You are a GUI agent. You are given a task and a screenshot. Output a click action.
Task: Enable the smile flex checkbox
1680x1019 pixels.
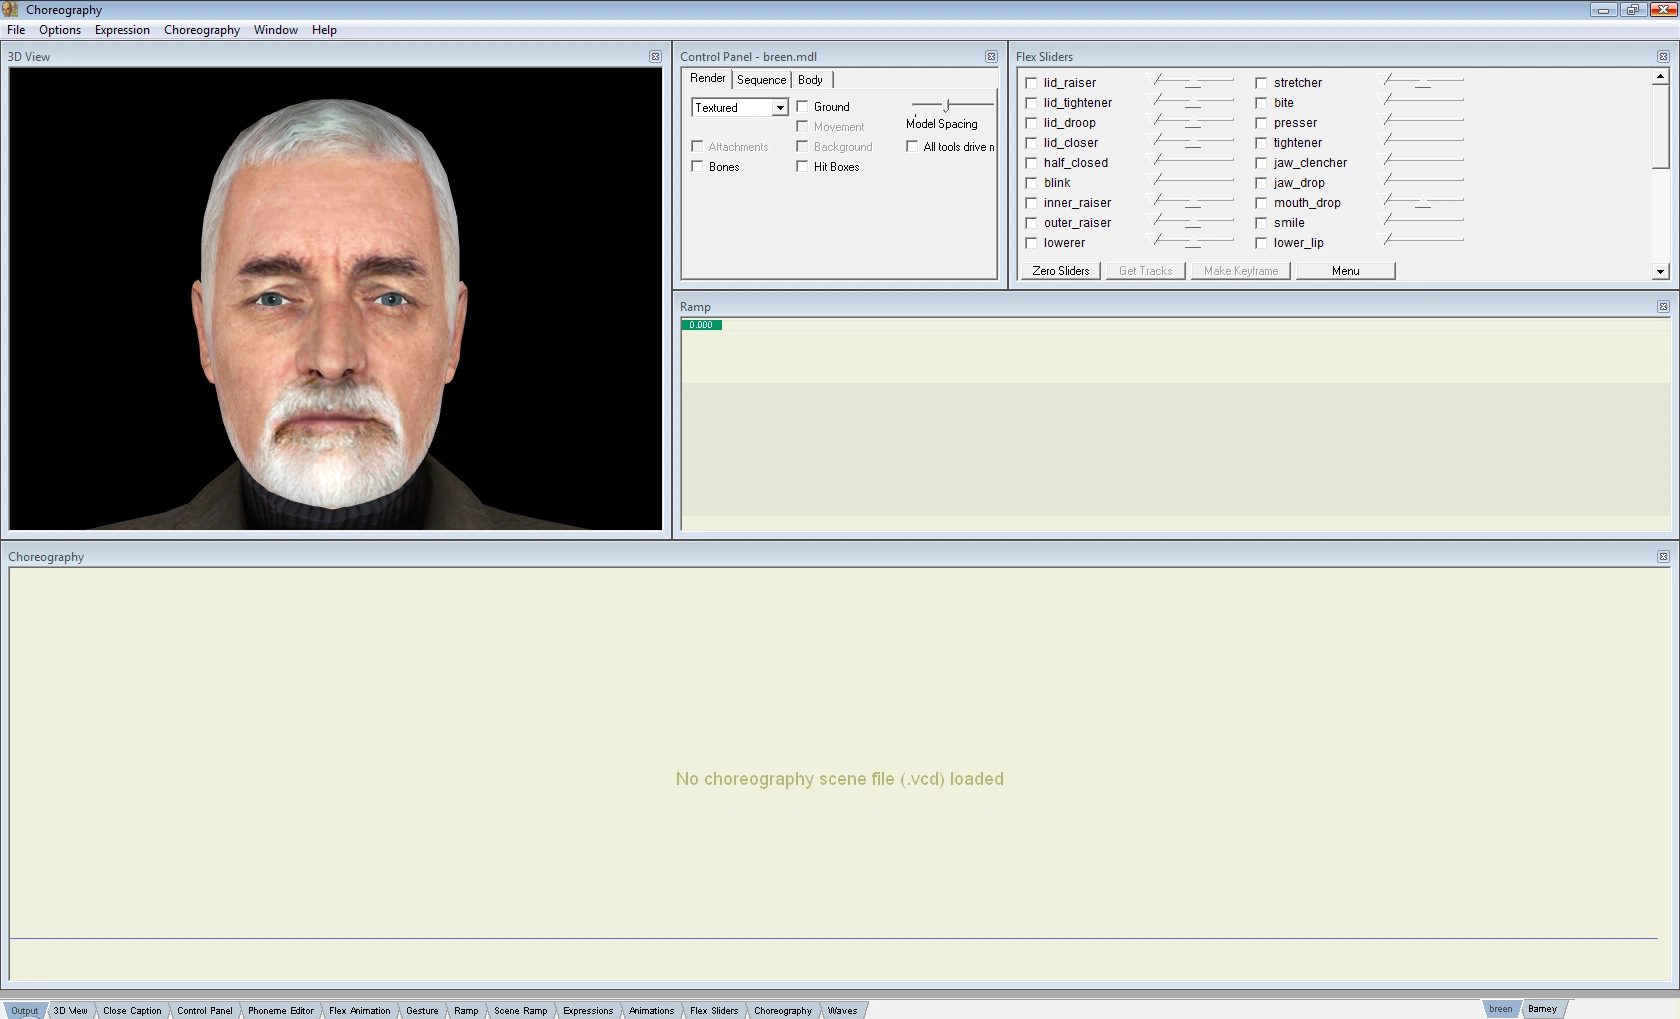(x=1261, y=223)
